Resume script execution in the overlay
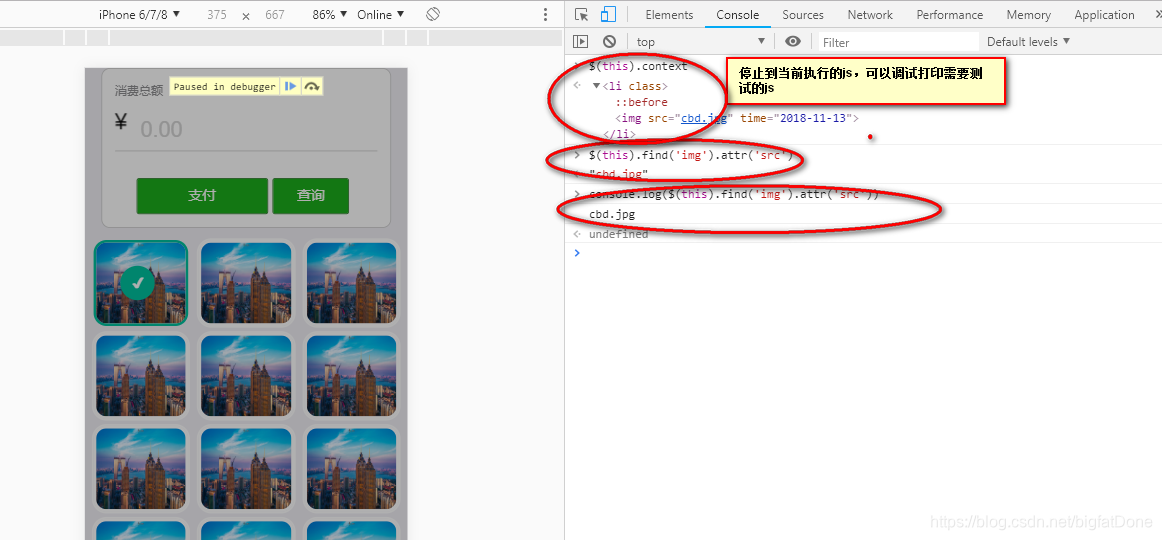The width and height of the screenshot is (1162, 540). [290, 87]
